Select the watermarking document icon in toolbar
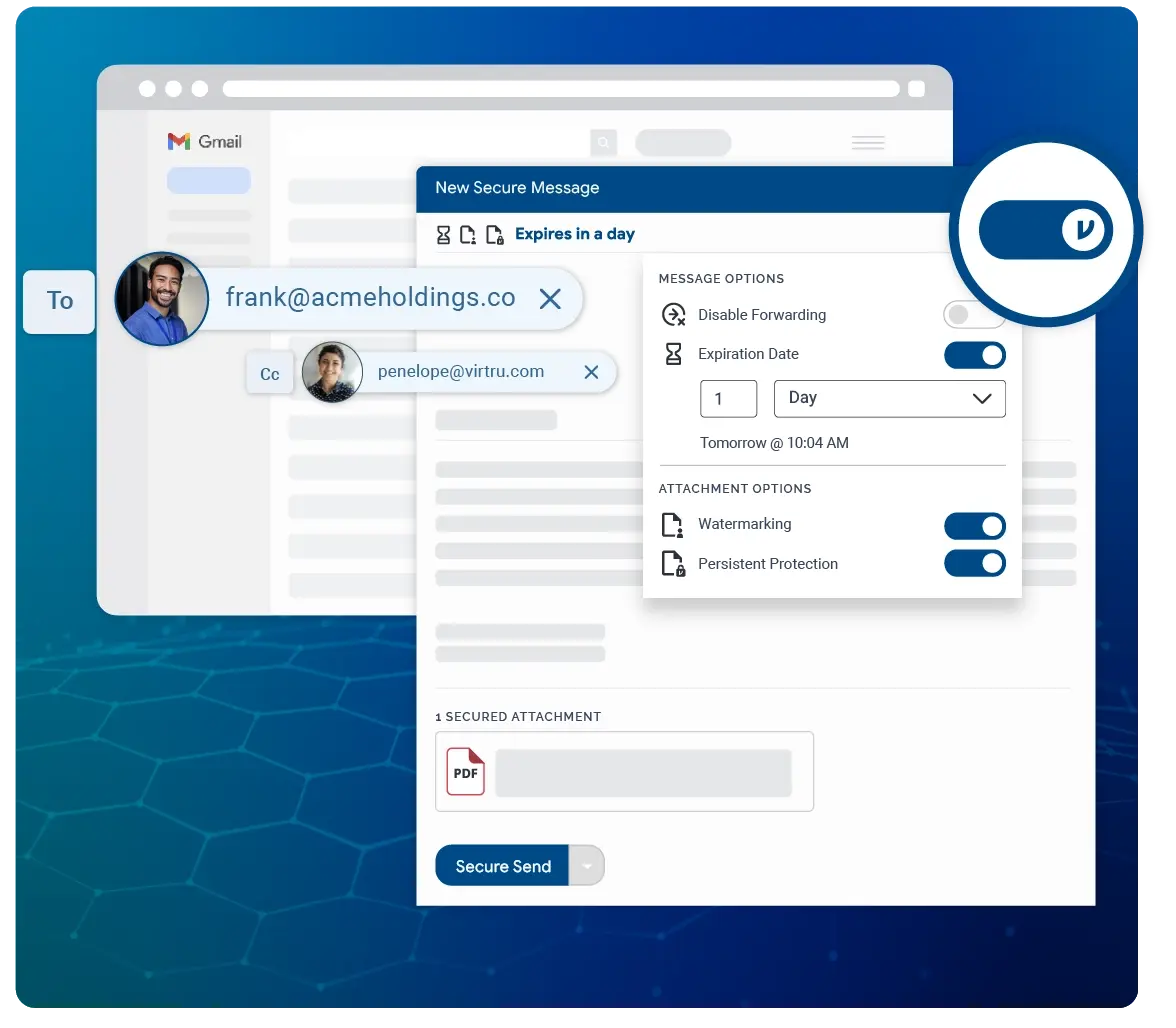The image size is (1176, 1028). tap(468, 234)
